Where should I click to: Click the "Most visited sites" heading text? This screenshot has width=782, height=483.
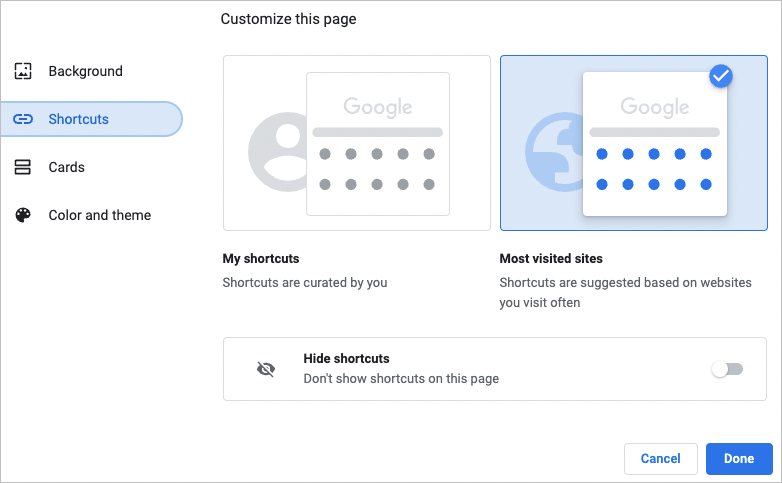pyautogui.click(x=551, y=259)
